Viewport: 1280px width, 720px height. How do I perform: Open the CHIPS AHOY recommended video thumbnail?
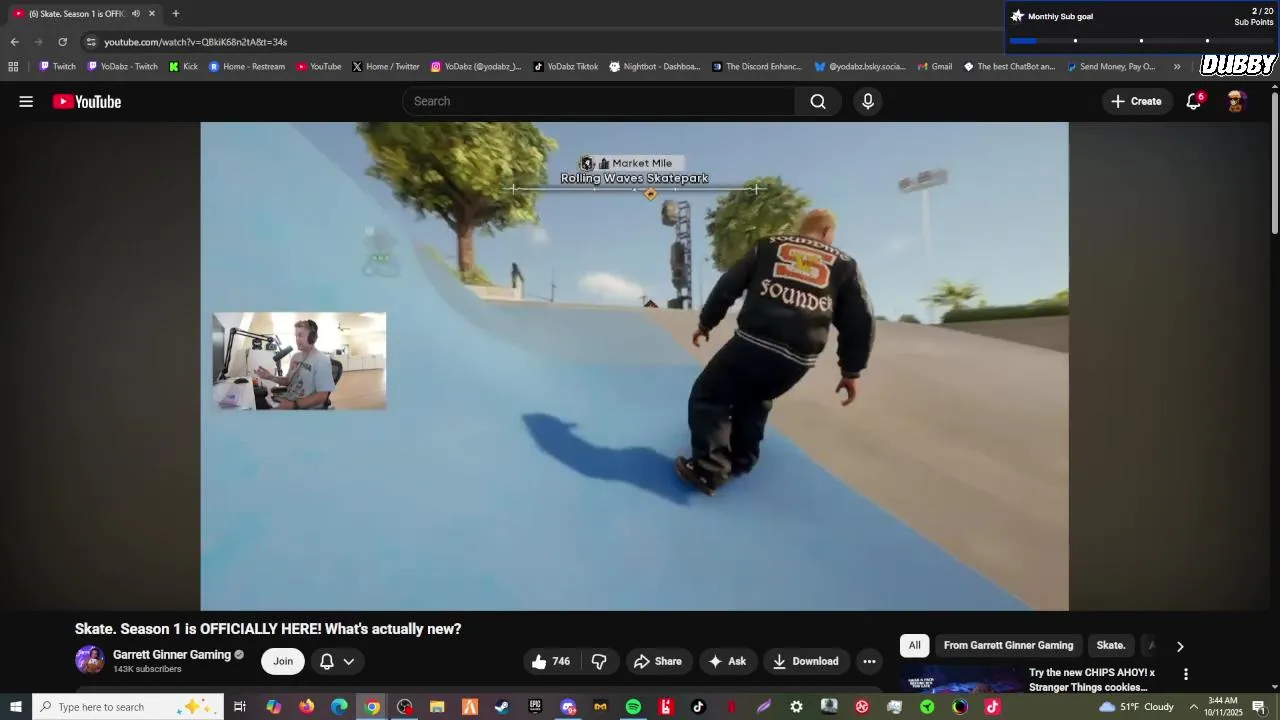(962, 678)
